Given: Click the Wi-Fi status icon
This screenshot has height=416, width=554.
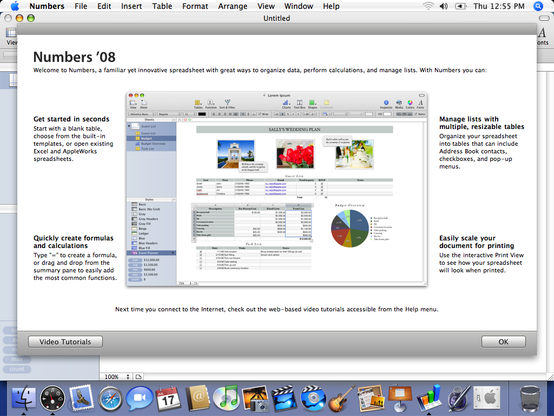Looking at the screenshot, I should coord(428,6).
